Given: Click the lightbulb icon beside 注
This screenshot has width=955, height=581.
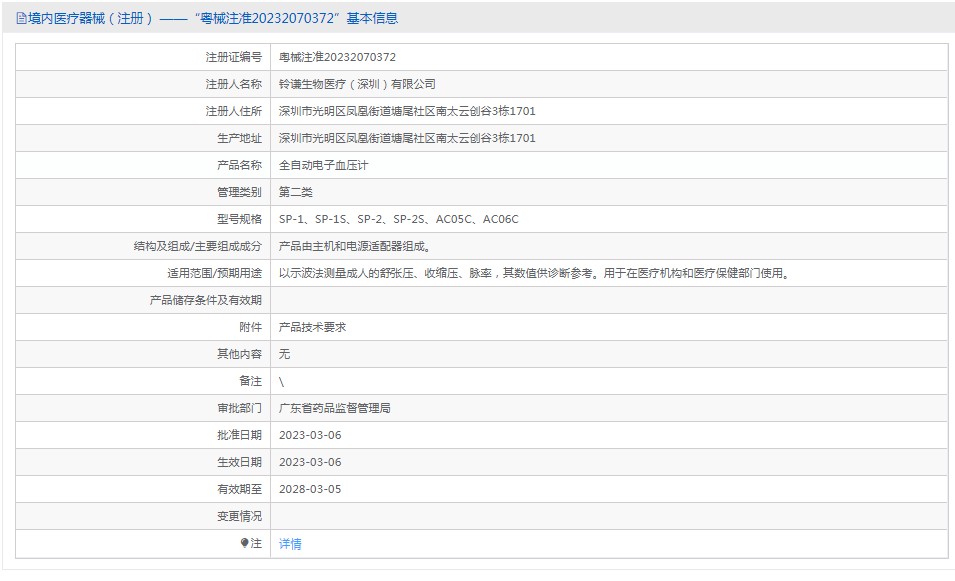Looking at the screenshot, I should [x=244, y=543].
